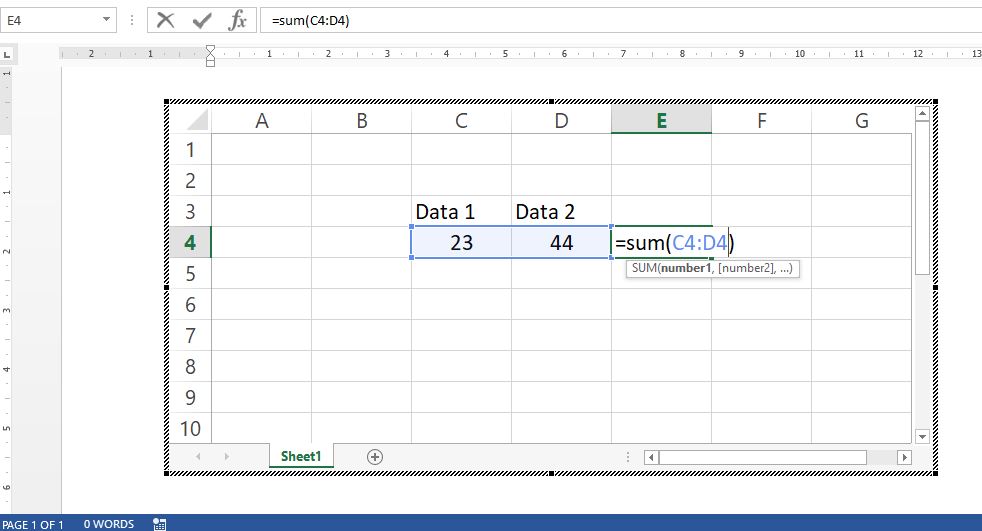
Task: Click the vertical scrollbar thumb
Action: (922, 197)
